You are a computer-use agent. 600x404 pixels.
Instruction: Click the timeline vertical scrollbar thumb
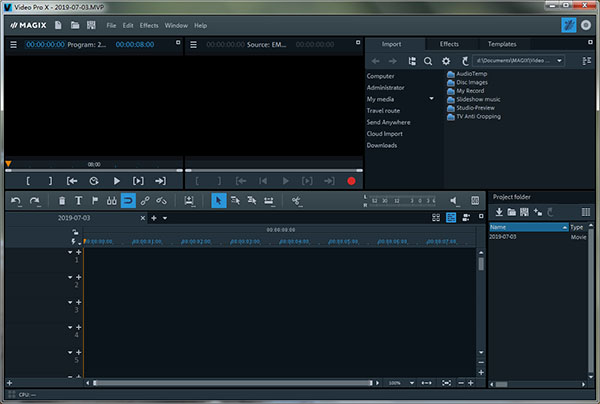[x=481, y=264]
